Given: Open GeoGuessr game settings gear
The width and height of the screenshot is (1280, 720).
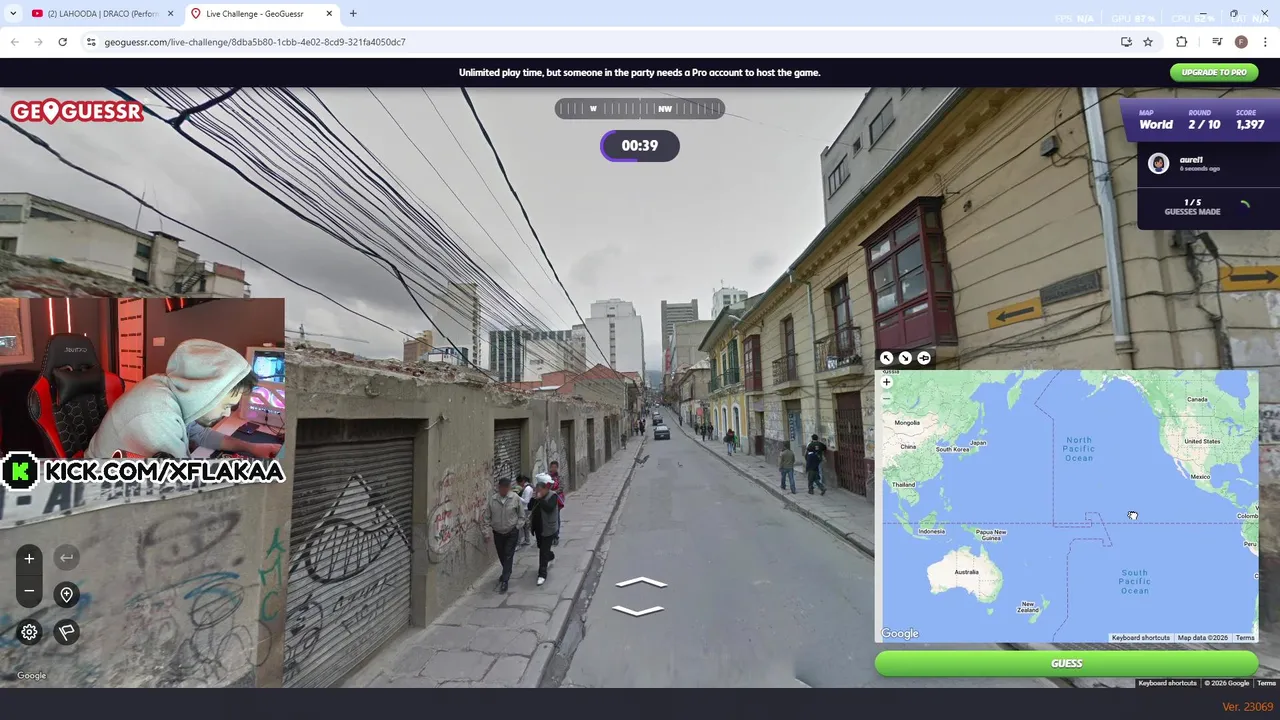Looking at the screenshot, I should pos(29,632).
